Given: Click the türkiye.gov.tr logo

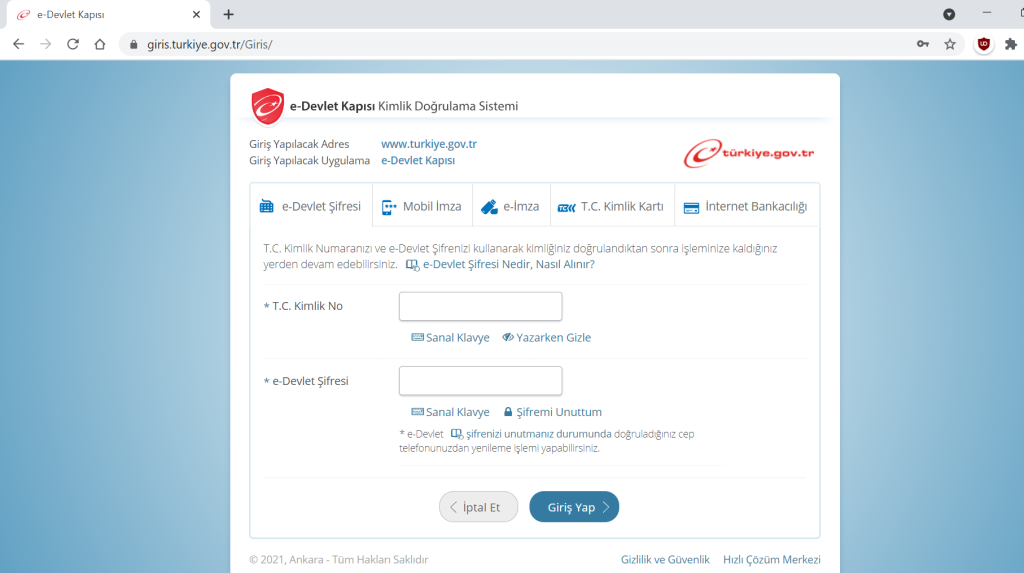Looking at the screenshot, I should pos(748,154).
